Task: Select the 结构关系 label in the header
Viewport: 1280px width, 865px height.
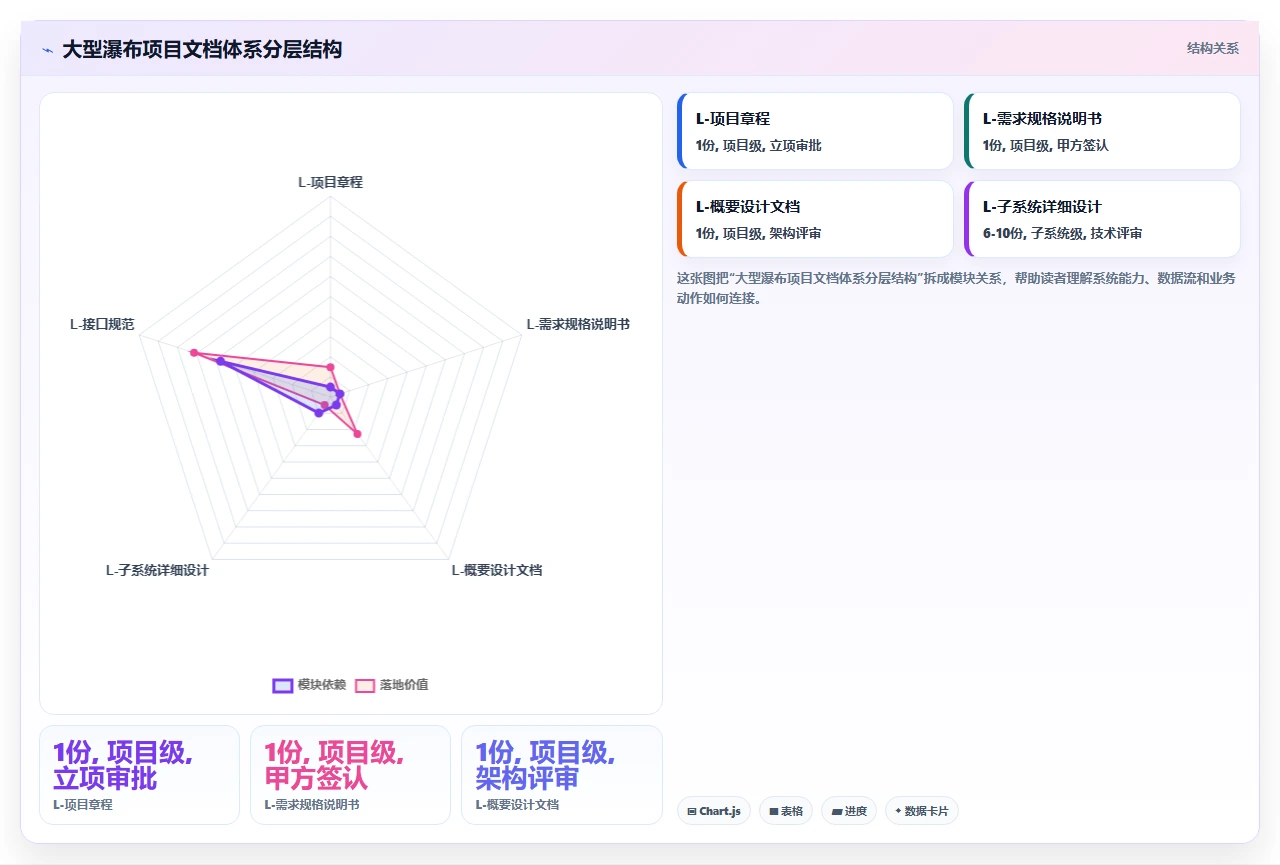Action: 1213,48
